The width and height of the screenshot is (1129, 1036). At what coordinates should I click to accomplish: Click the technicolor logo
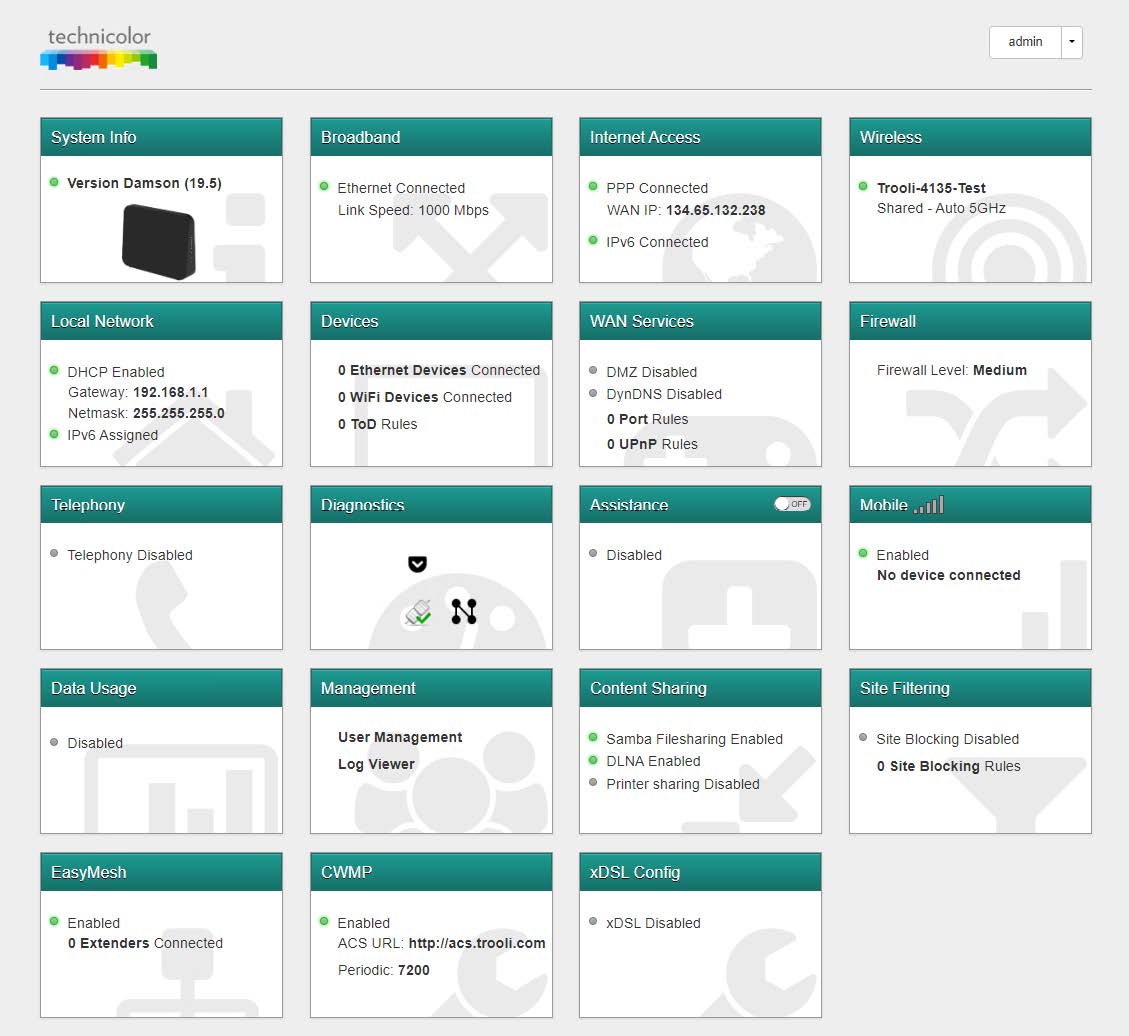[x=99, y=49]
